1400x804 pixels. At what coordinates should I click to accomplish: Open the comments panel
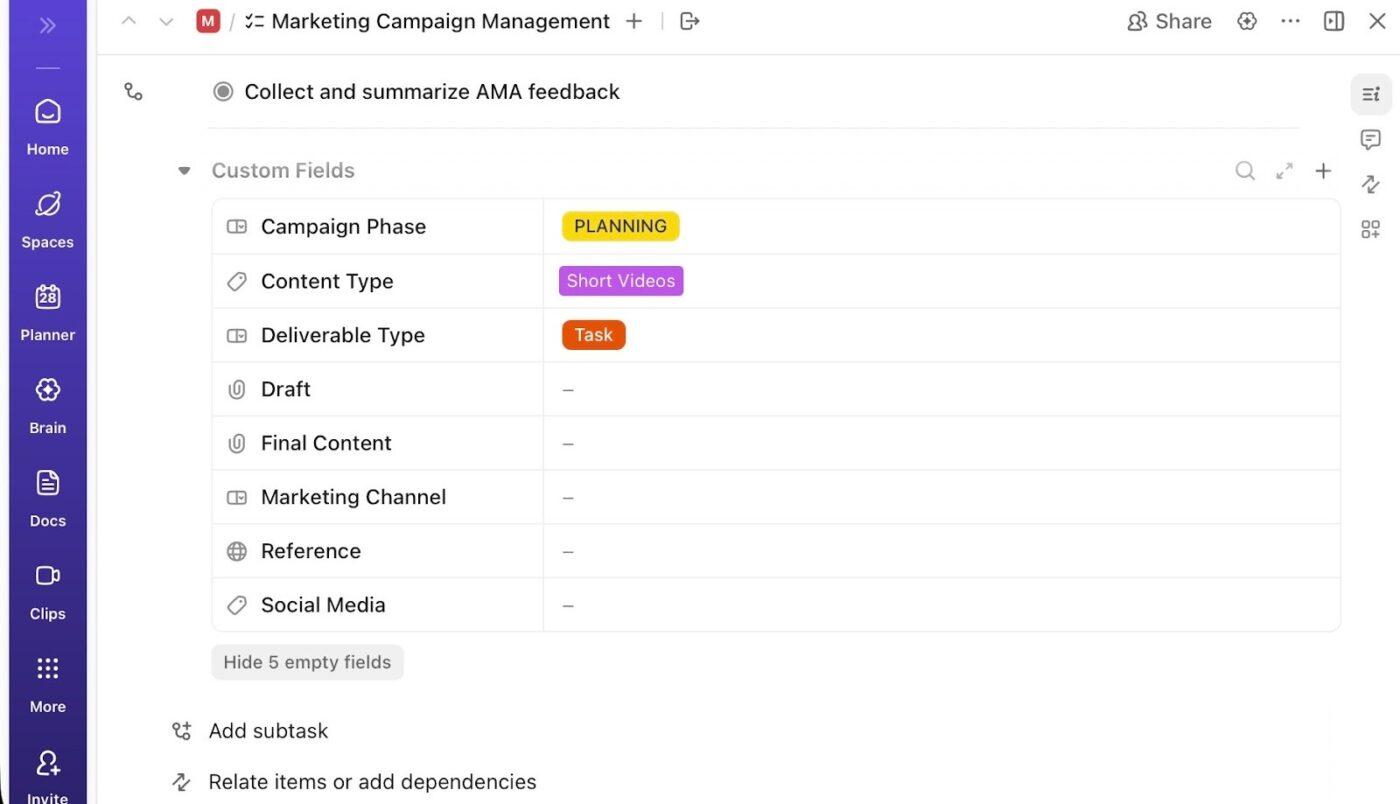[x=1370, y=139]
